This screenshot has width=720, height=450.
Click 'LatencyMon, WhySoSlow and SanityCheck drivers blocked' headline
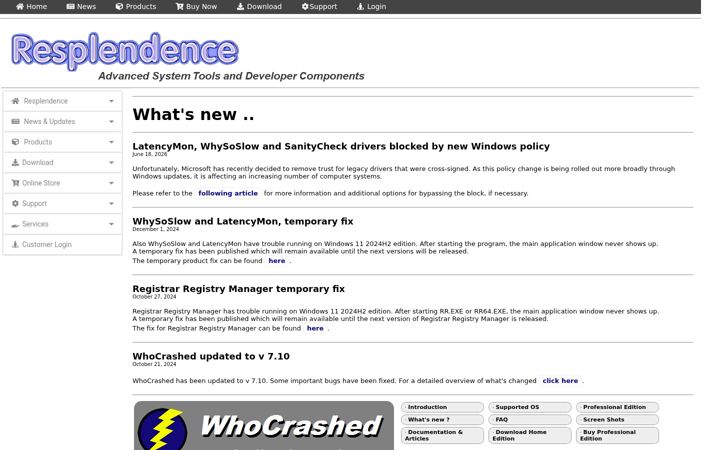[341, 146]
